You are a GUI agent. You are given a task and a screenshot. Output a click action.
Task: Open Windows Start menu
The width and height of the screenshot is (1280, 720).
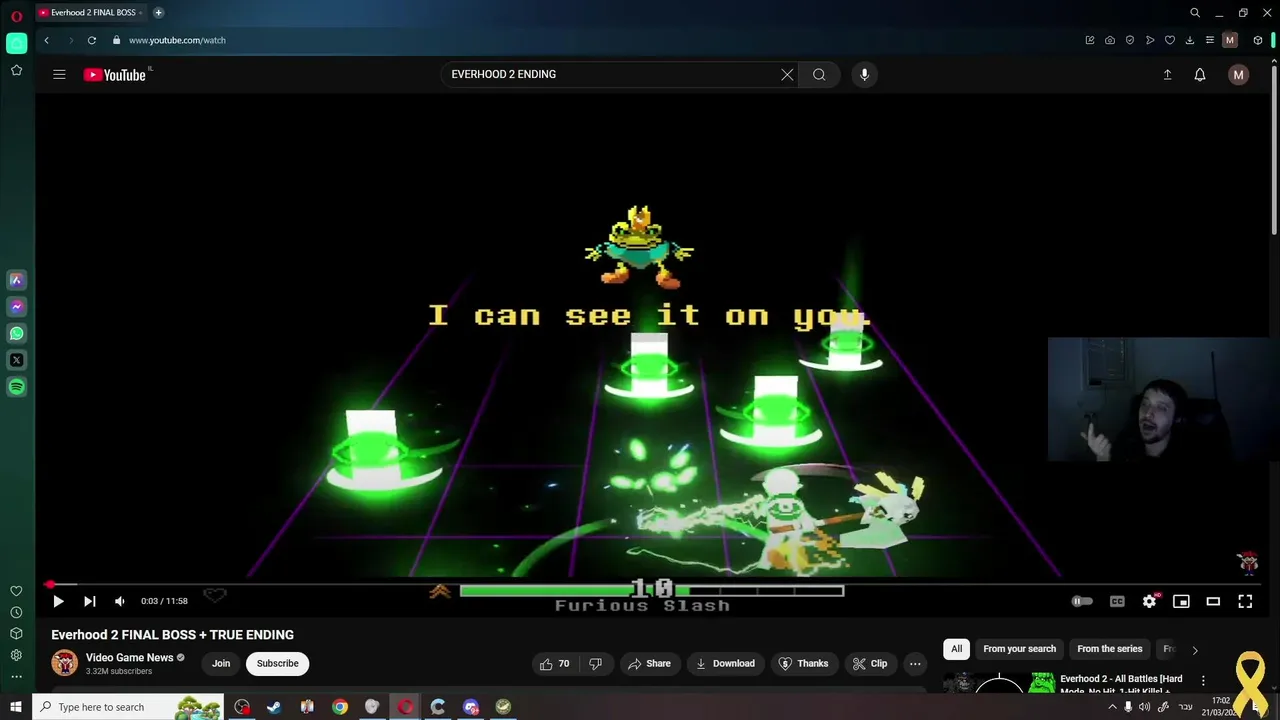(16, 707)
